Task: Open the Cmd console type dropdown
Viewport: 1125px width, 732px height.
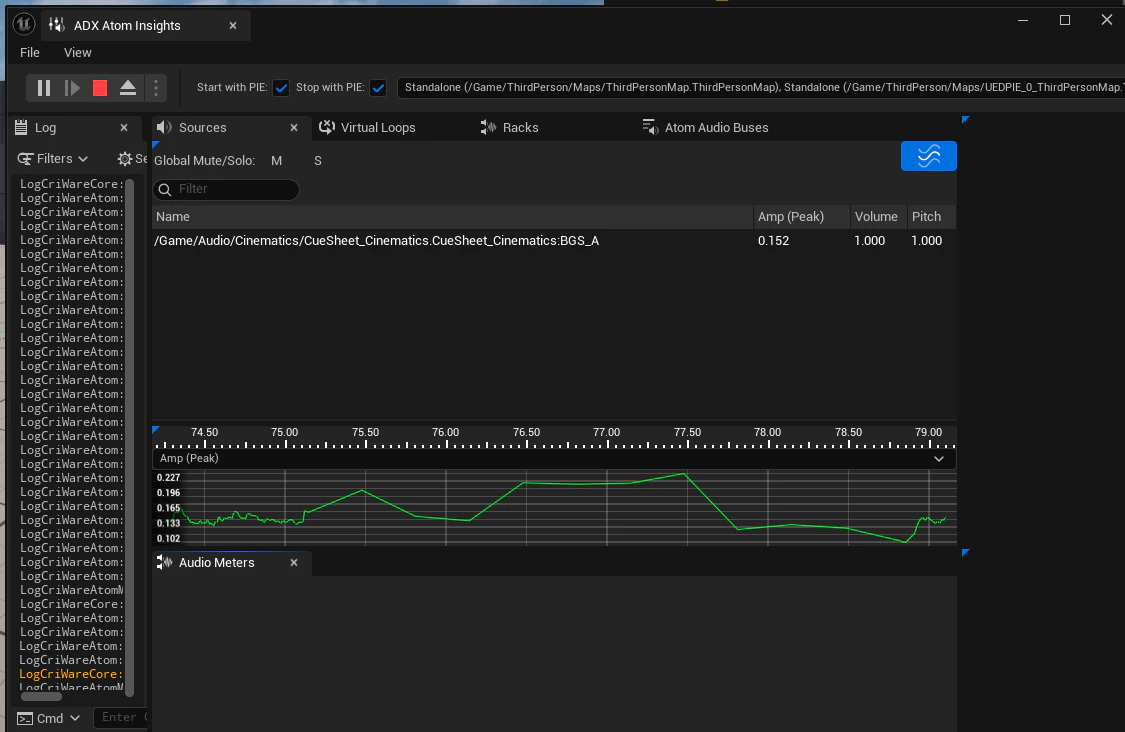Action: [48, 718]
